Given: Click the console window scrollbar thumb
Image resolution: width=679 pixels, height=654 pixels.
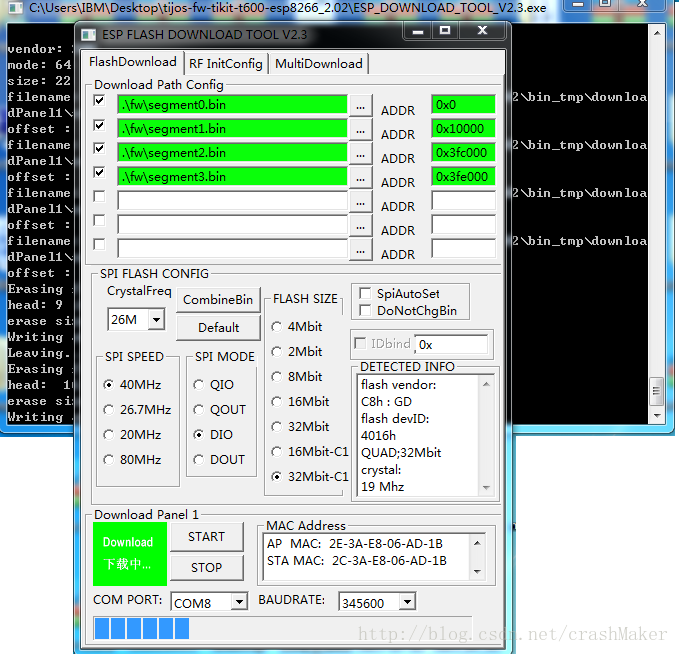Looking at the screenshot, I should [x=656, y=391].
